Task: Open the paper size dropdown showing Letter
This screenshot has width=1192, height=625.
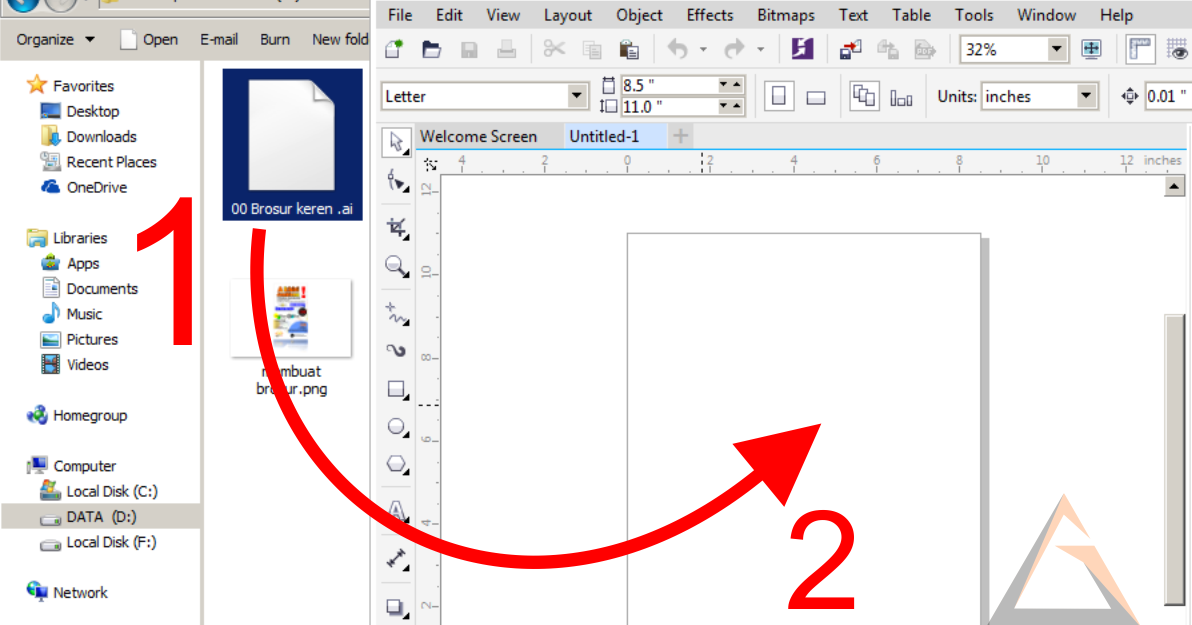Action: click(578, 94)
